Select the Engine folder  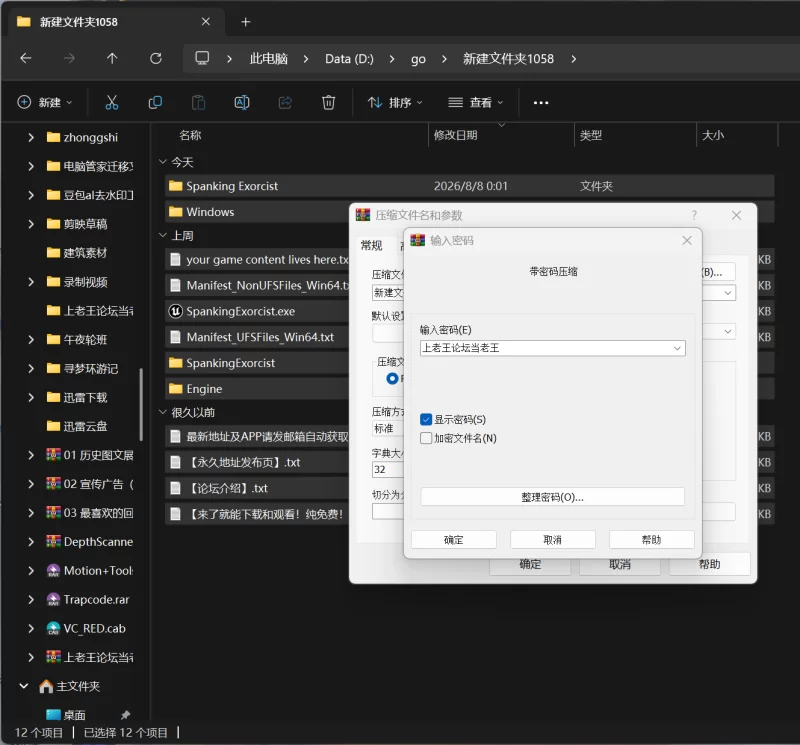(x=204, y=389)
